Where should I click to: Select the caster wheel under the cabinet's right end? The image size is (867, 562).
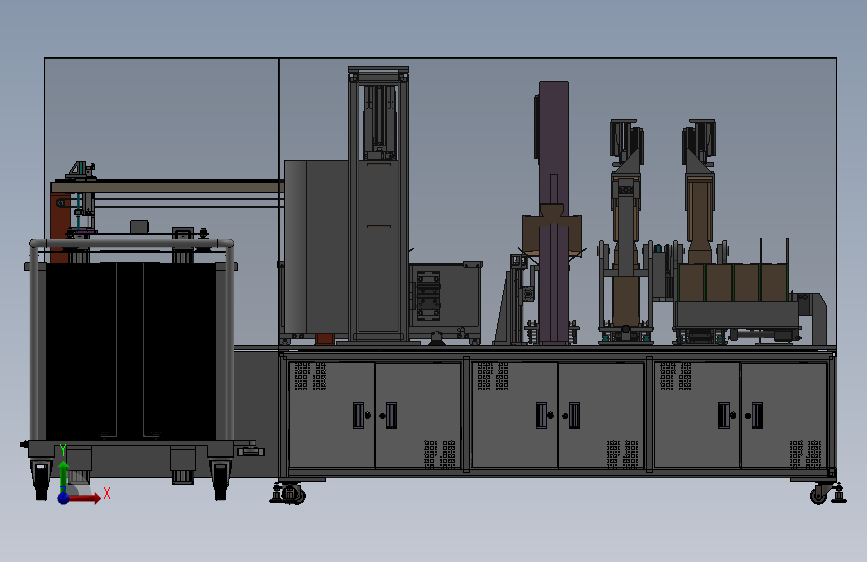pos(821,493)
